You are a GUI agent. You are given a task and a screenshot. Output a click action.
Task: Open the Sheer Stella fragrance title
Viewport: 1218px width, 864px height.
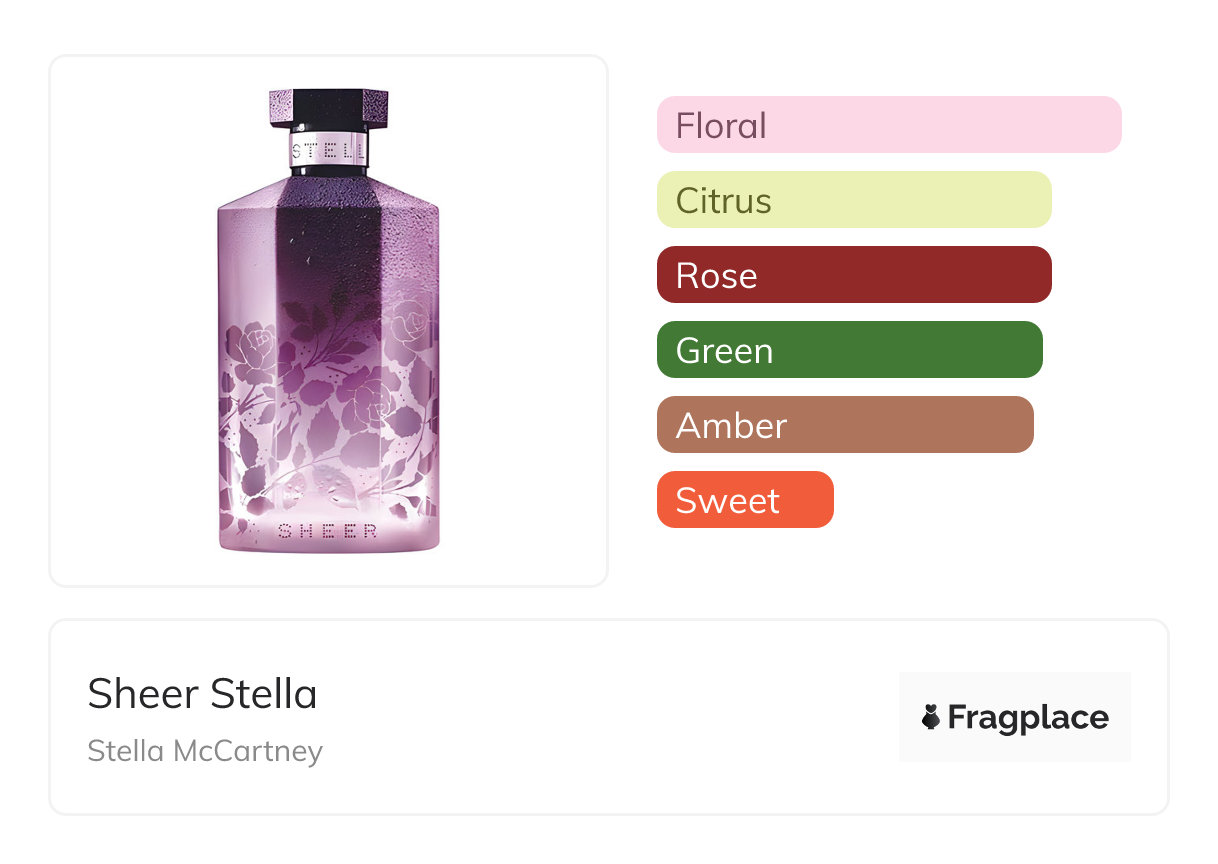point(202,694)
